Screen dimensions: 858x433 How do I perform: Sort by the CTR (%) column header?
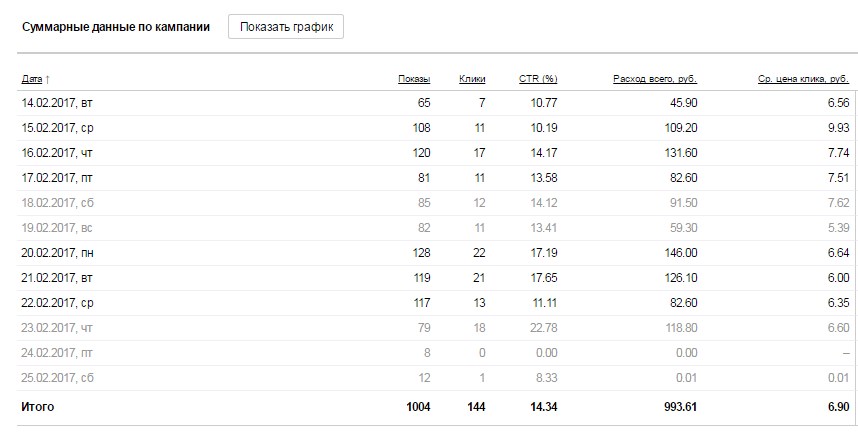point(538,78)
